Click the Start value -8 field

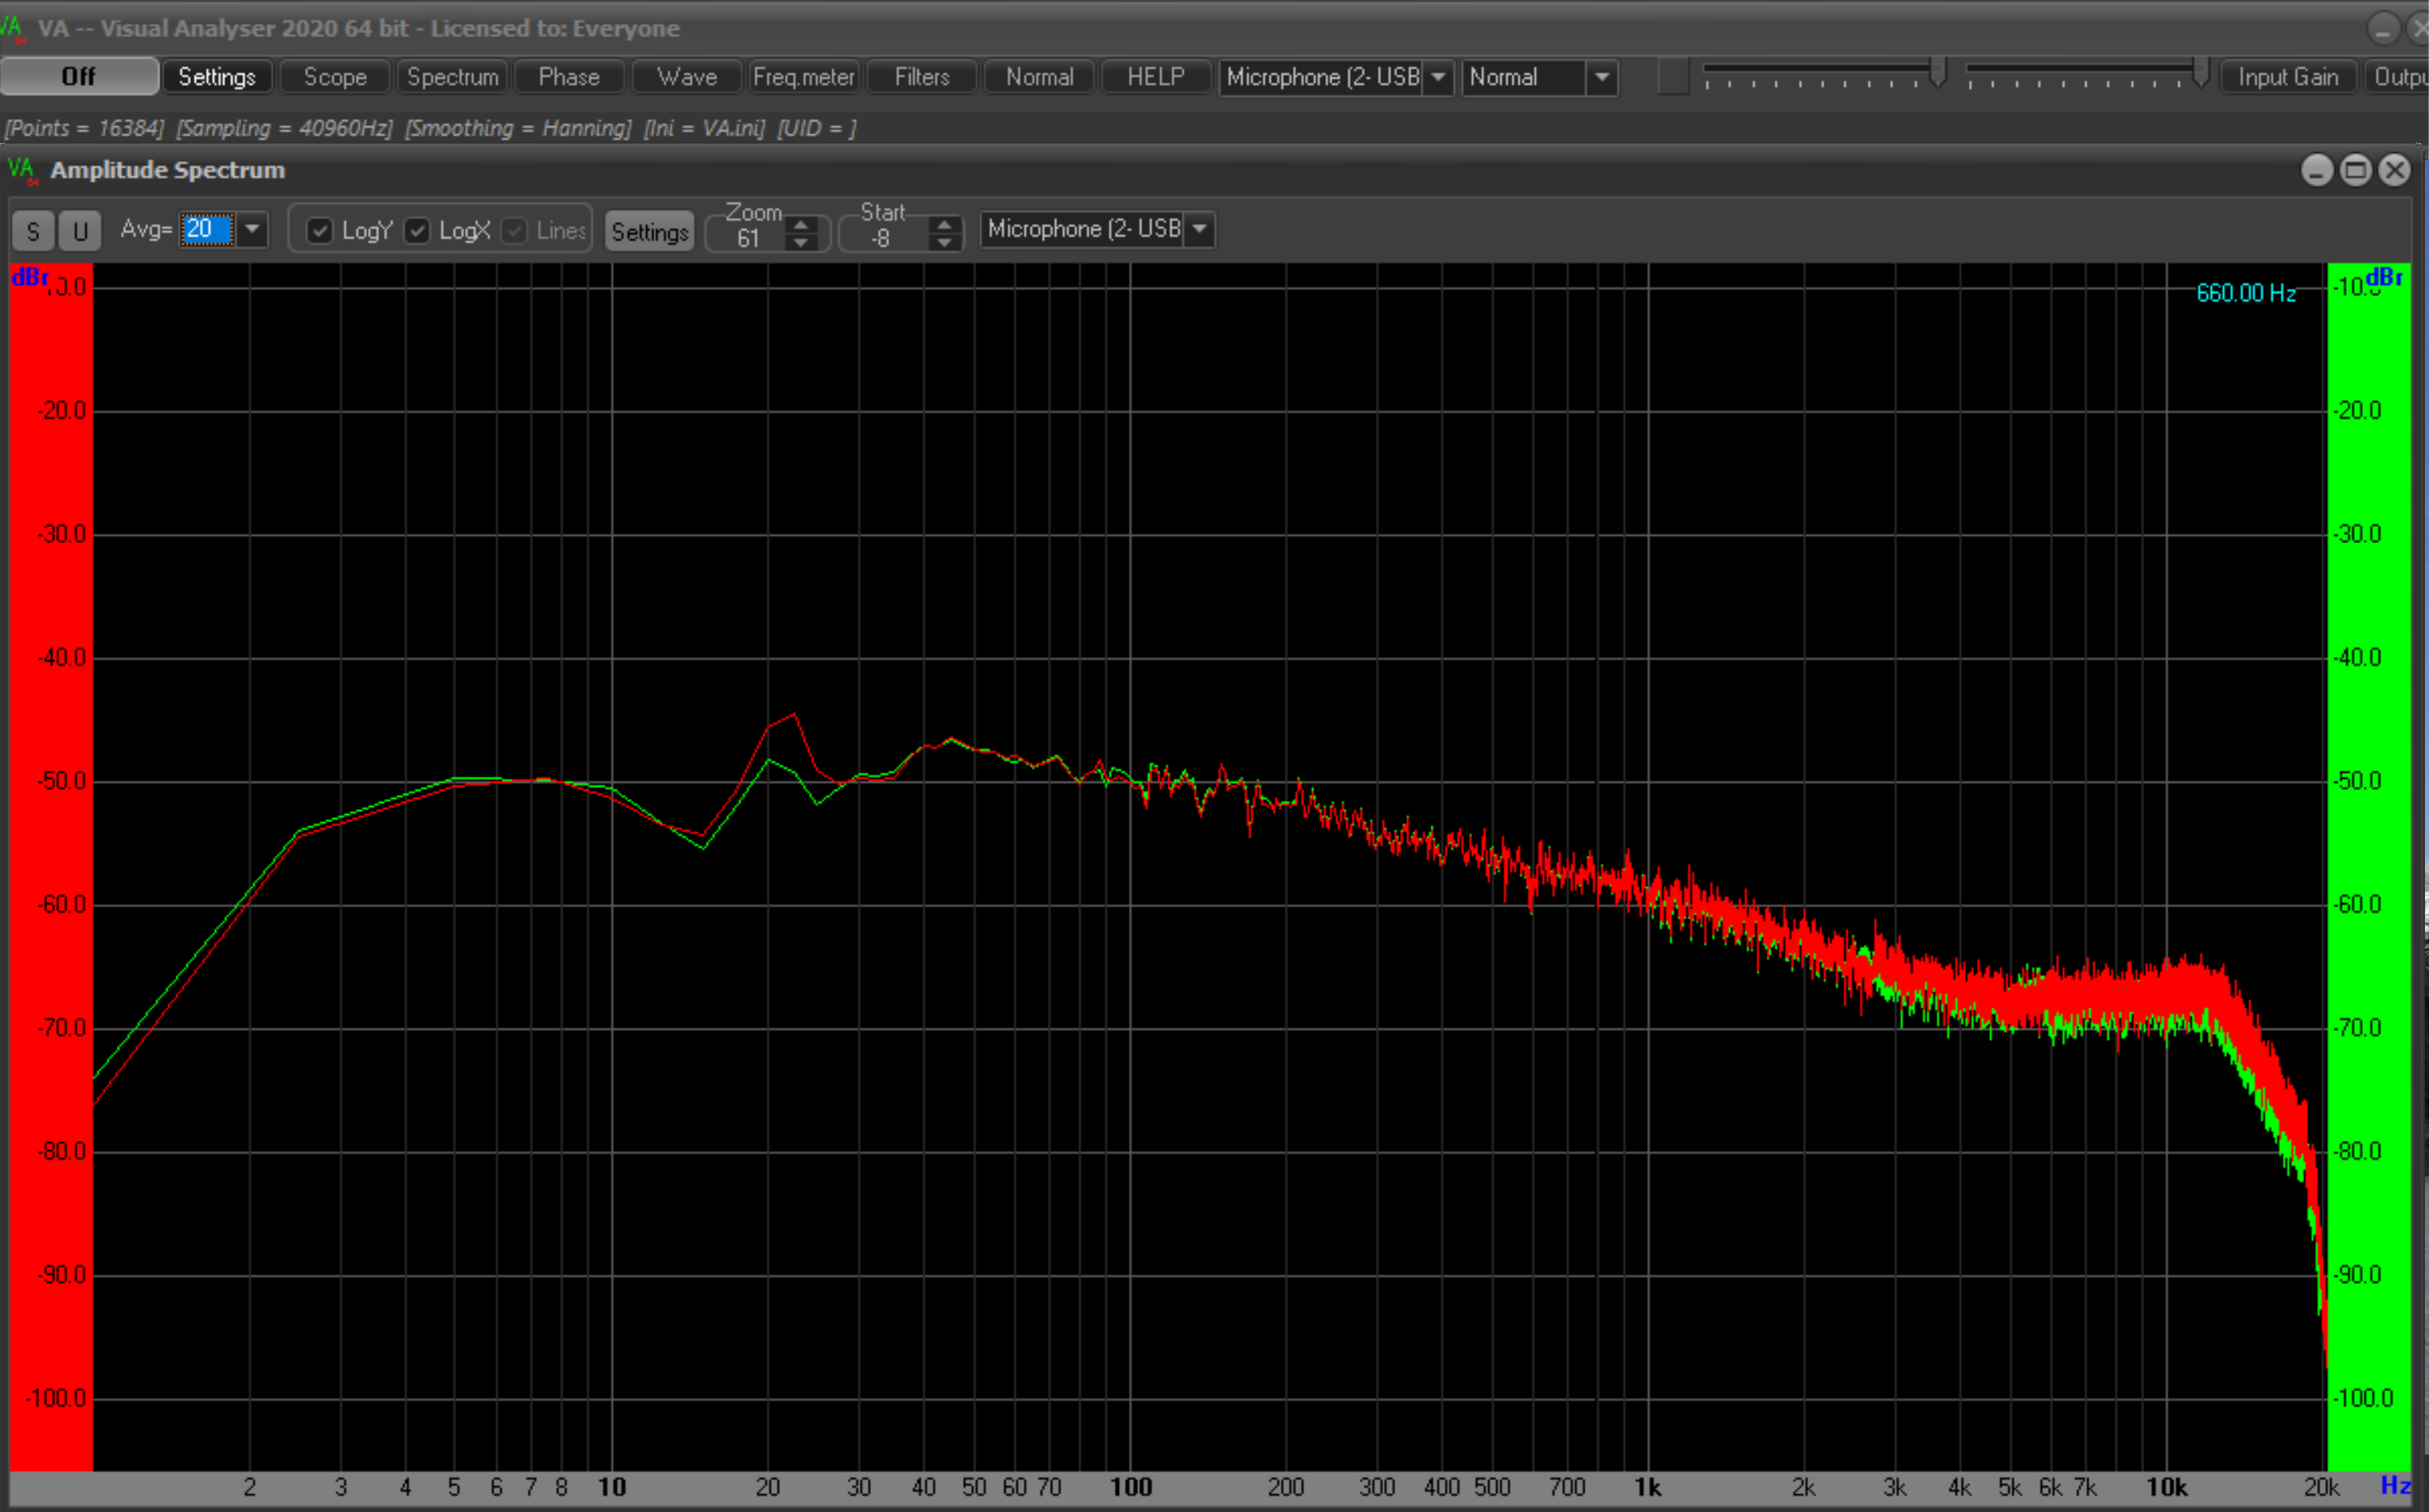click(x=880, y=238)
